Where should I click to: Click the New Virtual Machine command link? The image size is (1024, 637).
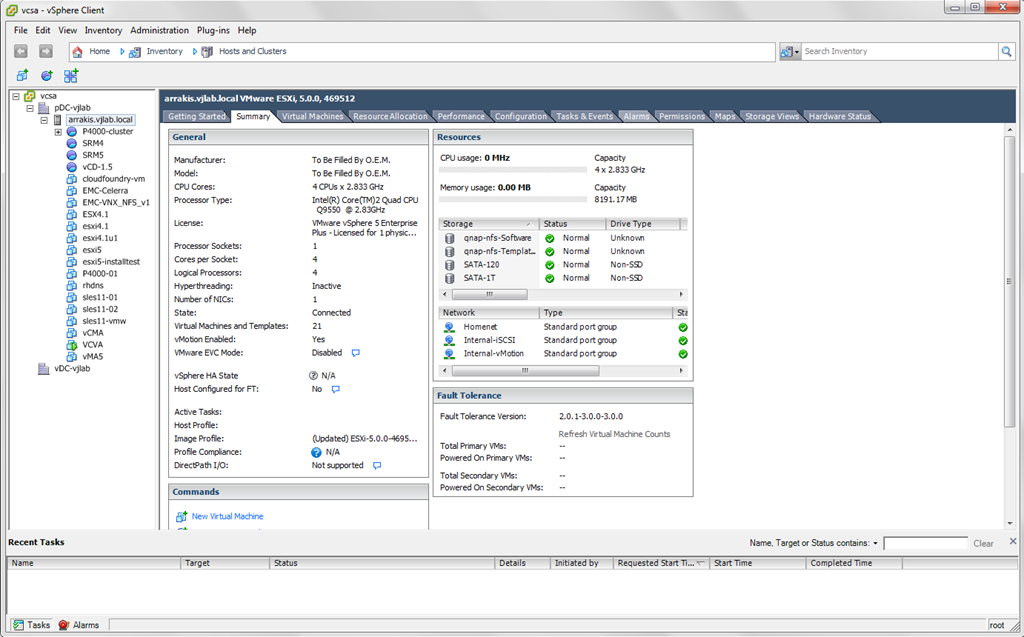[x=227, y=516]
